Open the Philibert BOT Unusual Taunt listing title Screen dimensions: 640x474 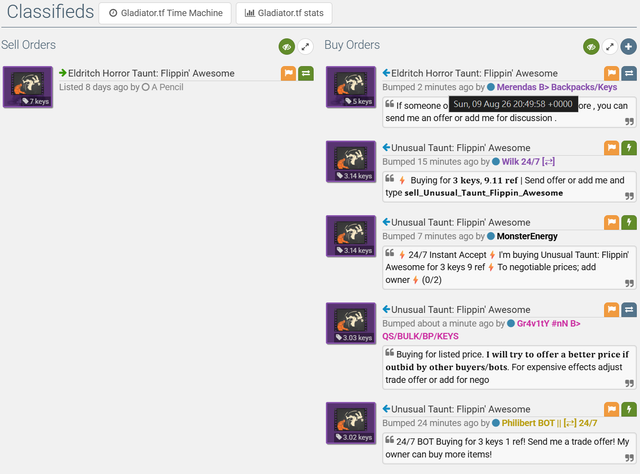coord(461,409)
